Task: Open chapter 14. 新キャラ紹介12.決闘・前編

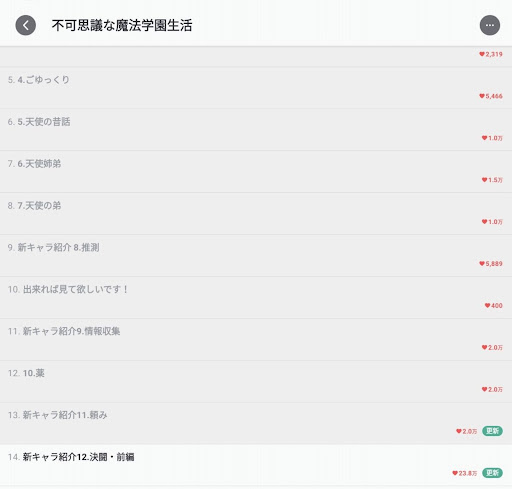Action: pyautogui.click(x=256, y=465)
